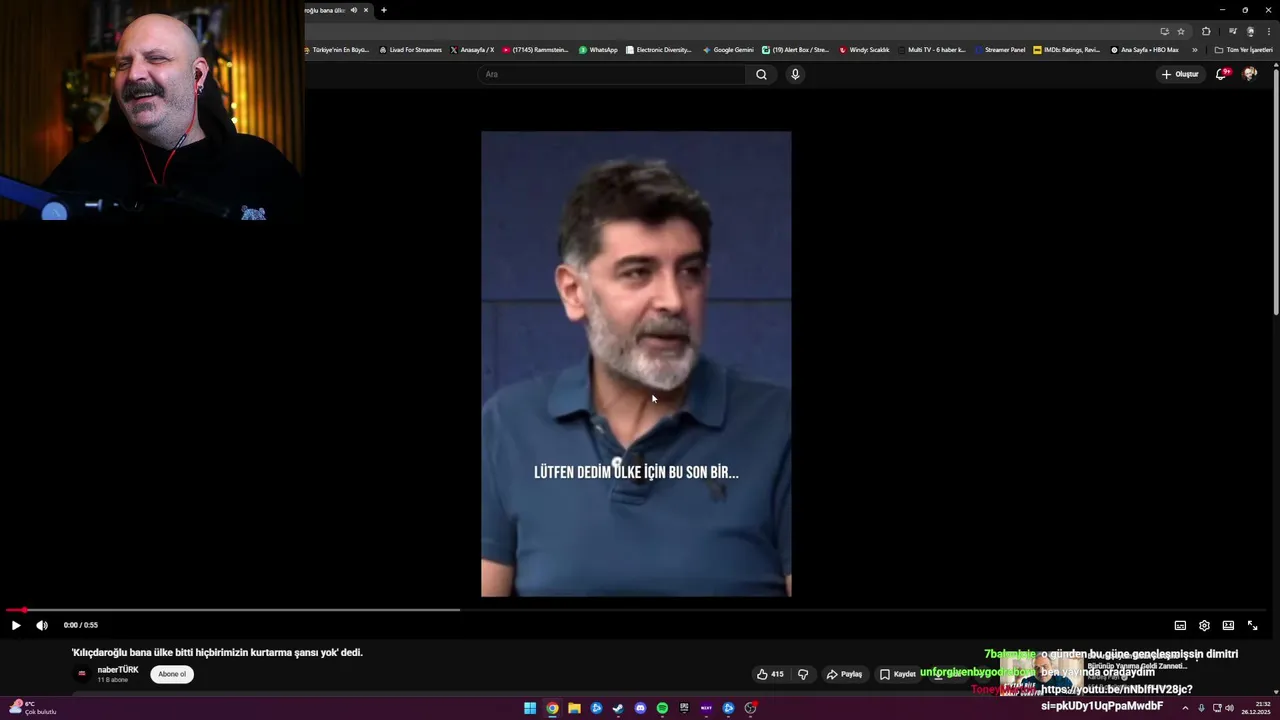The width and height of the screenshot is (1280, 720).
Task: Switch to theater mode
Action: (x=1228, y=625)
